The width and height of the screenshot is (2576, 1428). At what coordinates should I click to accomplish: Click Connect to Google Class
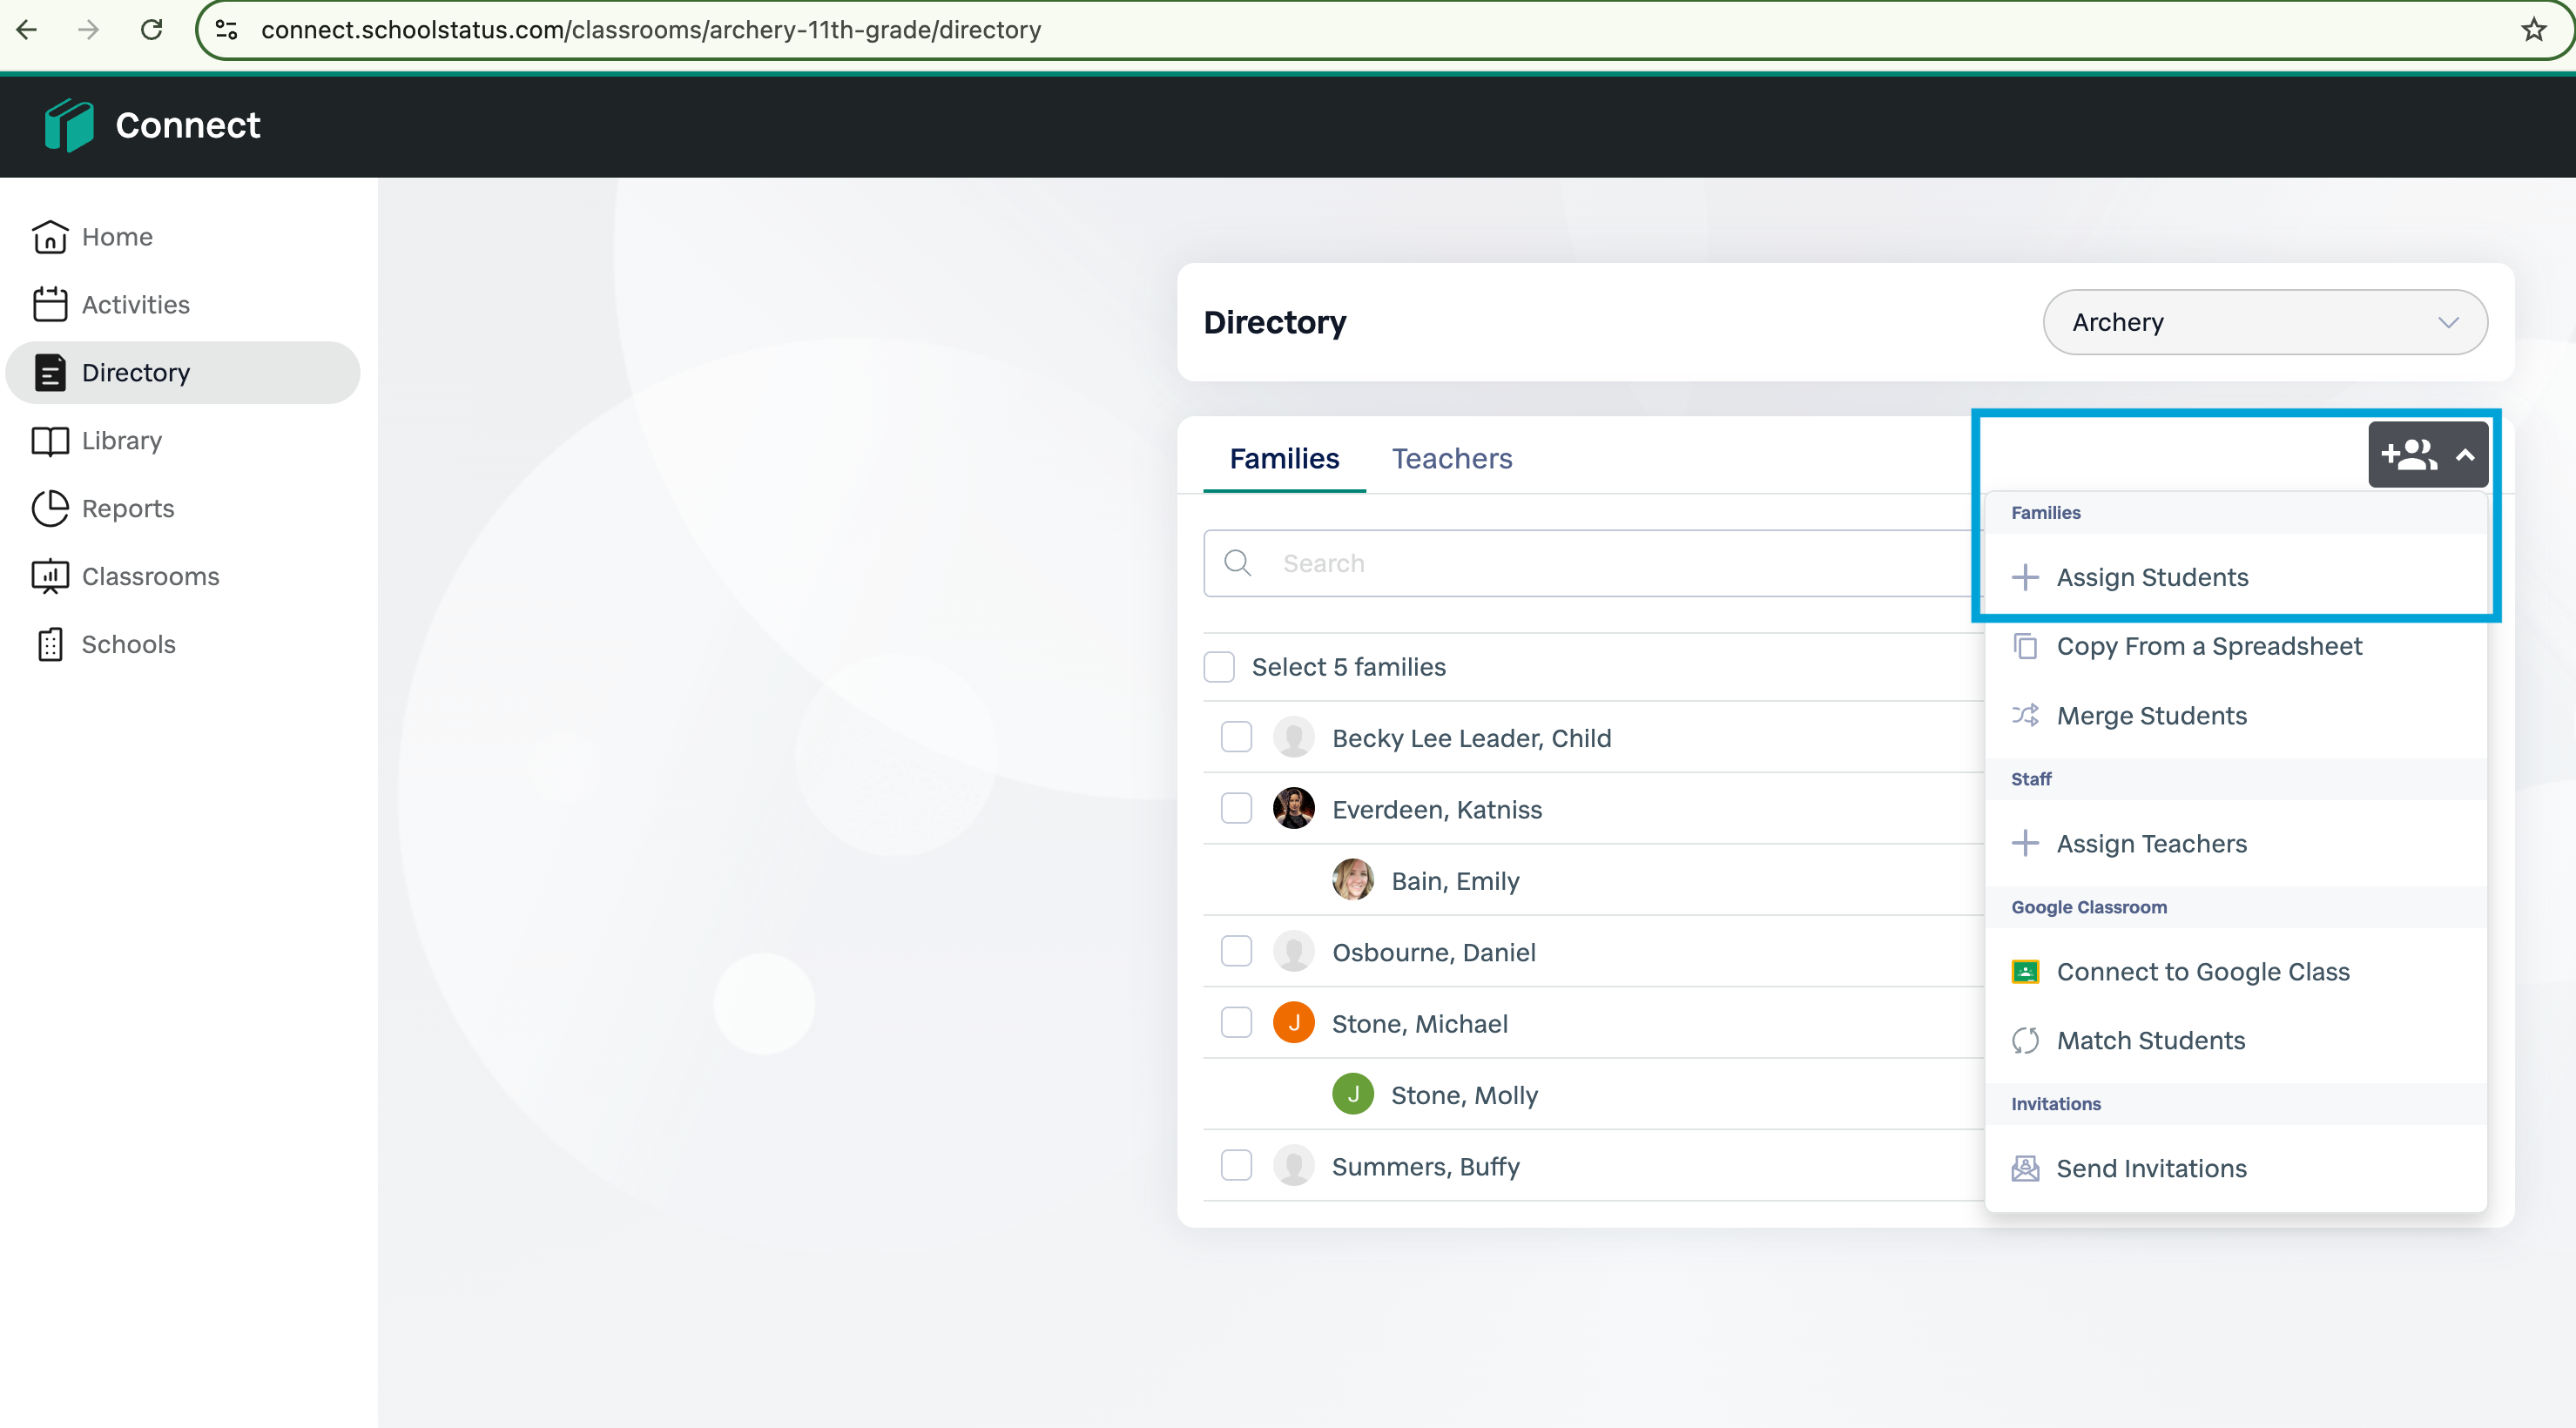click(x=2202, y=972)
